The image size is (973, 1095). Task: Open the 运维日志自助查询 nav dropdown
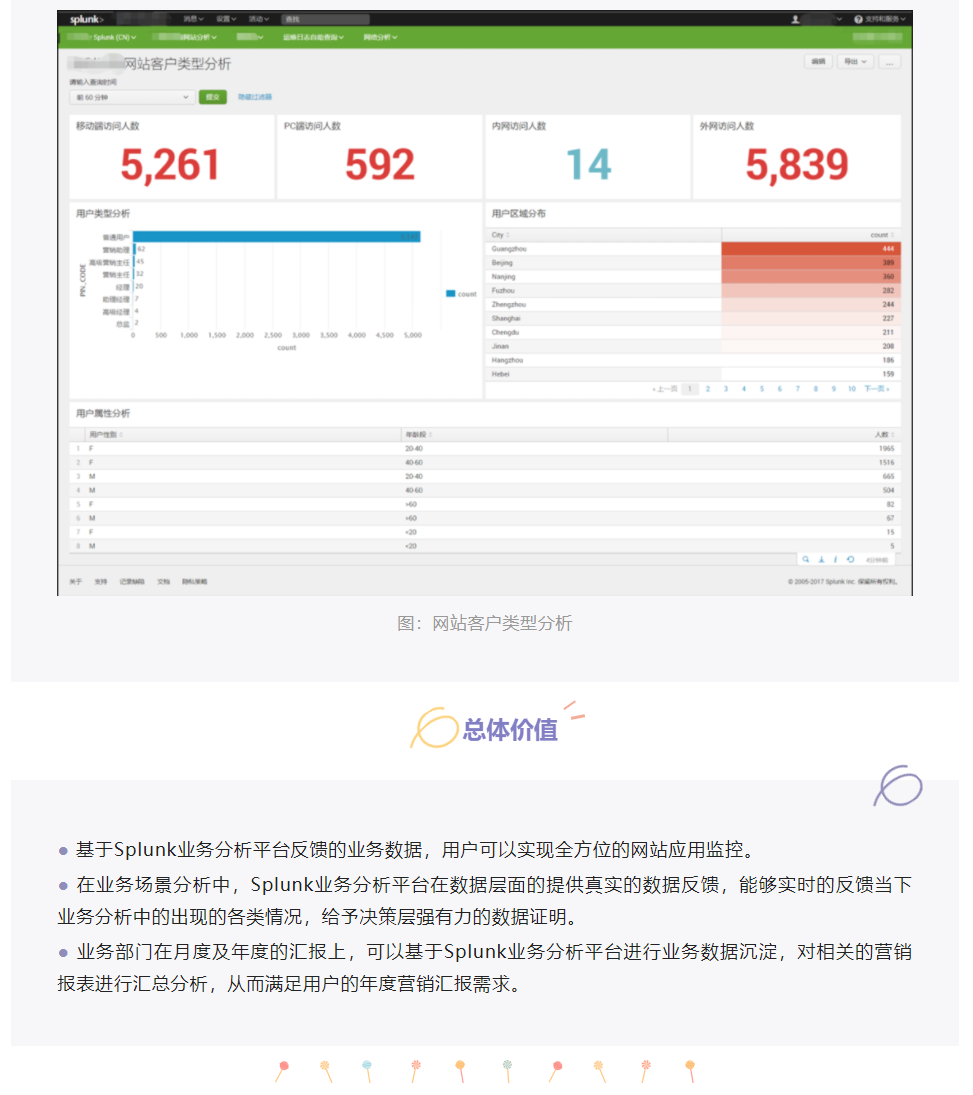point(314,37)
